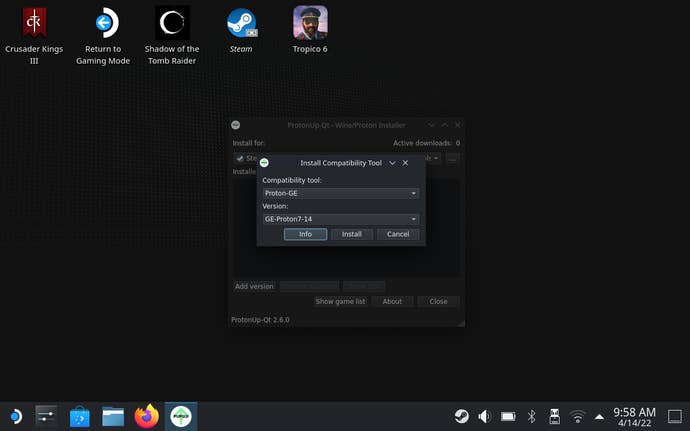Open About in the ProtonUp-Qt window

click(392, 302)
